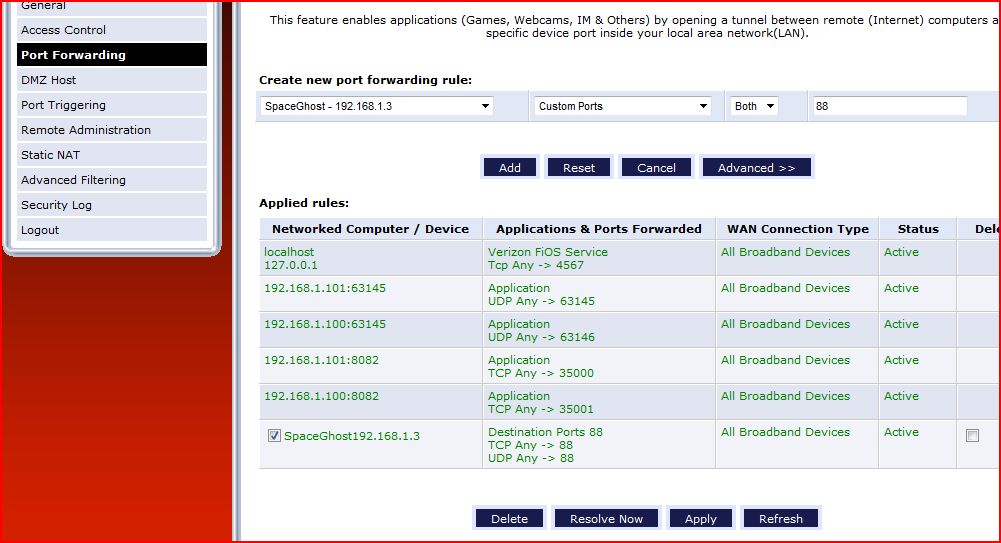Click the Delete button below rules

point(509,518)
